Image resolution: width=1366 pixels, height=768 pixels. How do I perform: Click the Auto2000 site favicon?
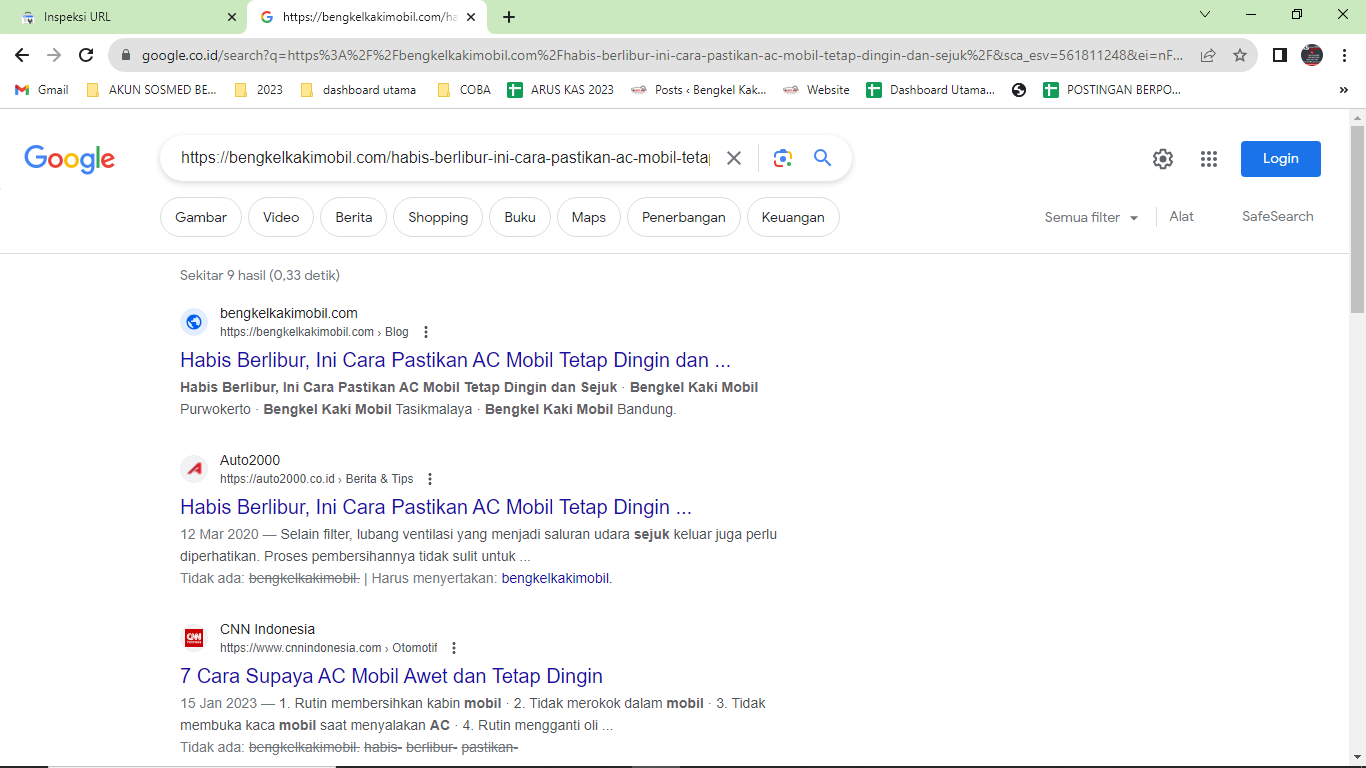click(194, 469)
